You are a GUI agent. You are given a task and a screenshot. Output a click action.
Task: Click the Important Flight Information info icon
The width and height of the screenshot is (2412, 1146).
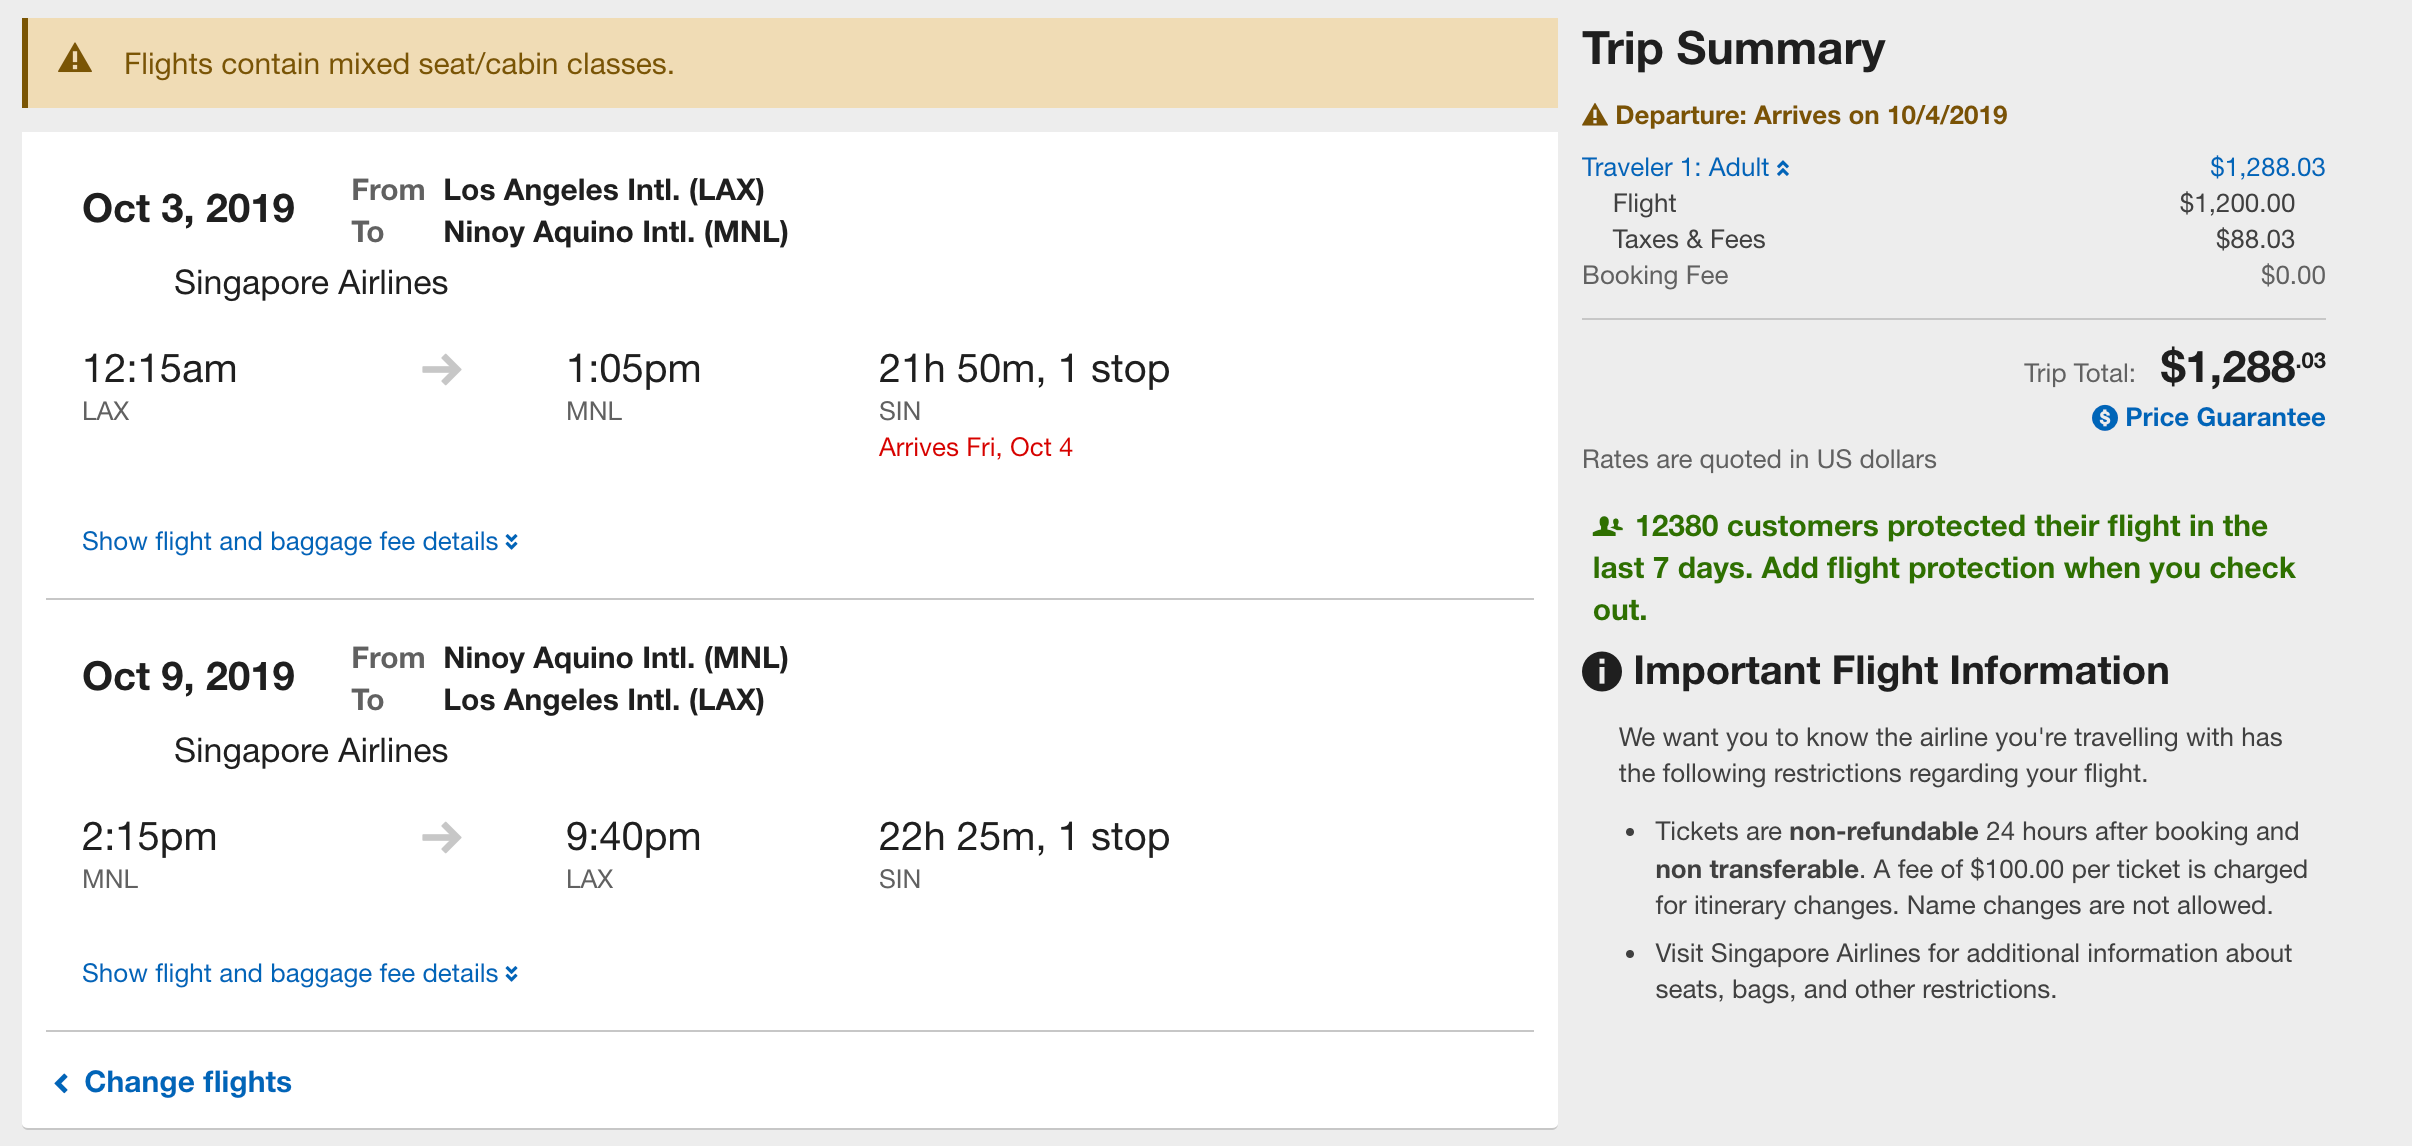1601,671
